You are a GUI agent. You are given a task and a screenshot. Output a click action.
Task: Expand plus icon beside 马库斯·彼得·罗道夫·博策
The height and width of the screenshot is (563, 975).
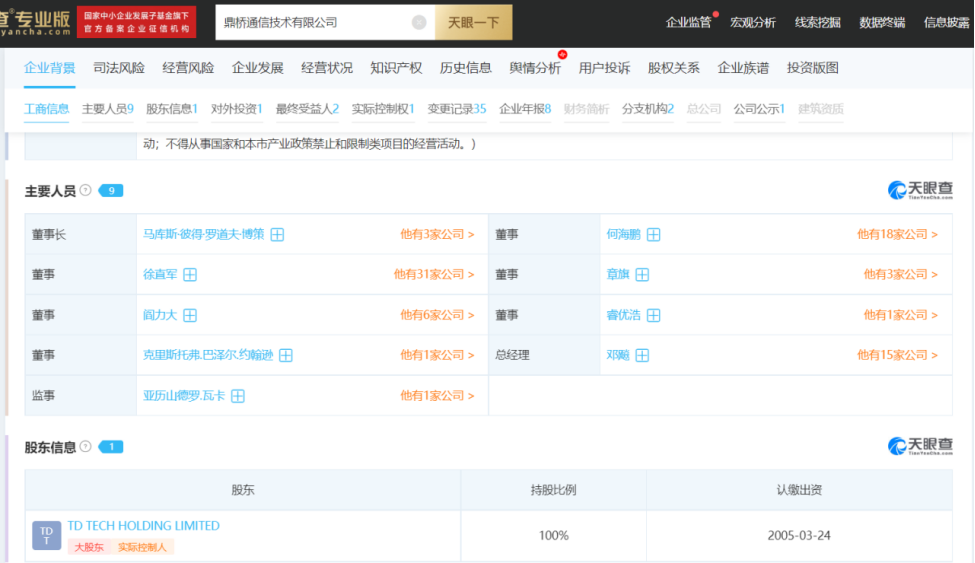coord(277,235)
